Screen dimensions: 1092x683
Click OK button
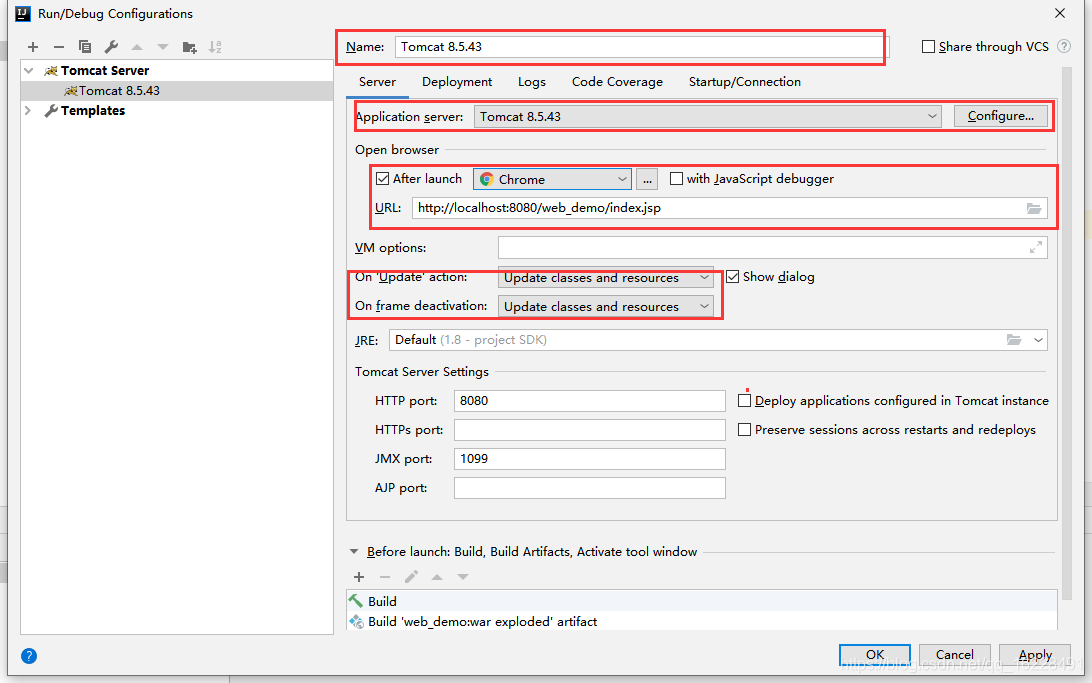(x=875, y=654)
